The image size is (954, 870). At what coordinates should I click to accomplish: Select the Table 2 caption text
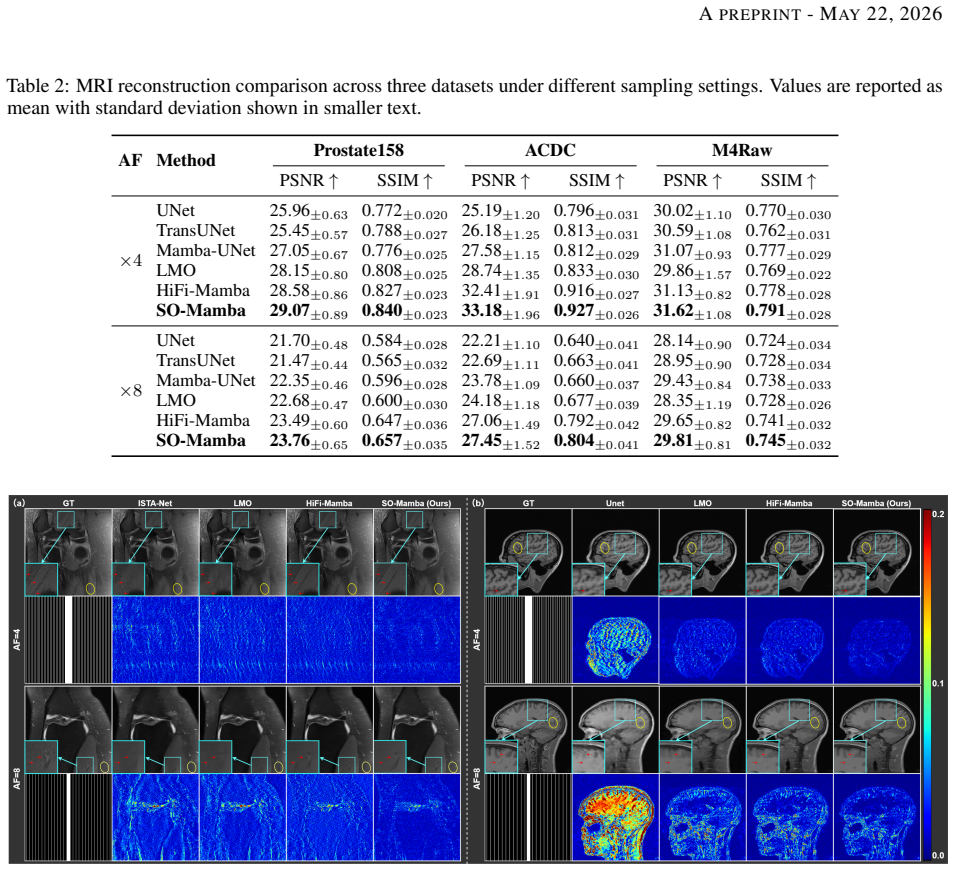[x=475, y=97]
